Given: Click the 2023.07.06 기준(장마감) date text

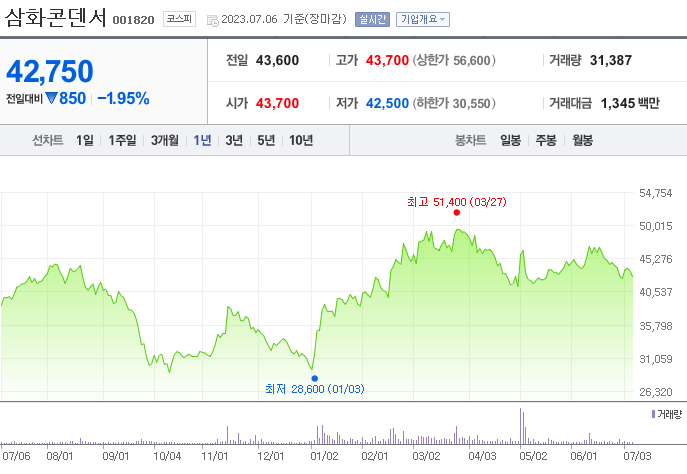Looking at the screenshot, I should pos(284,19).
